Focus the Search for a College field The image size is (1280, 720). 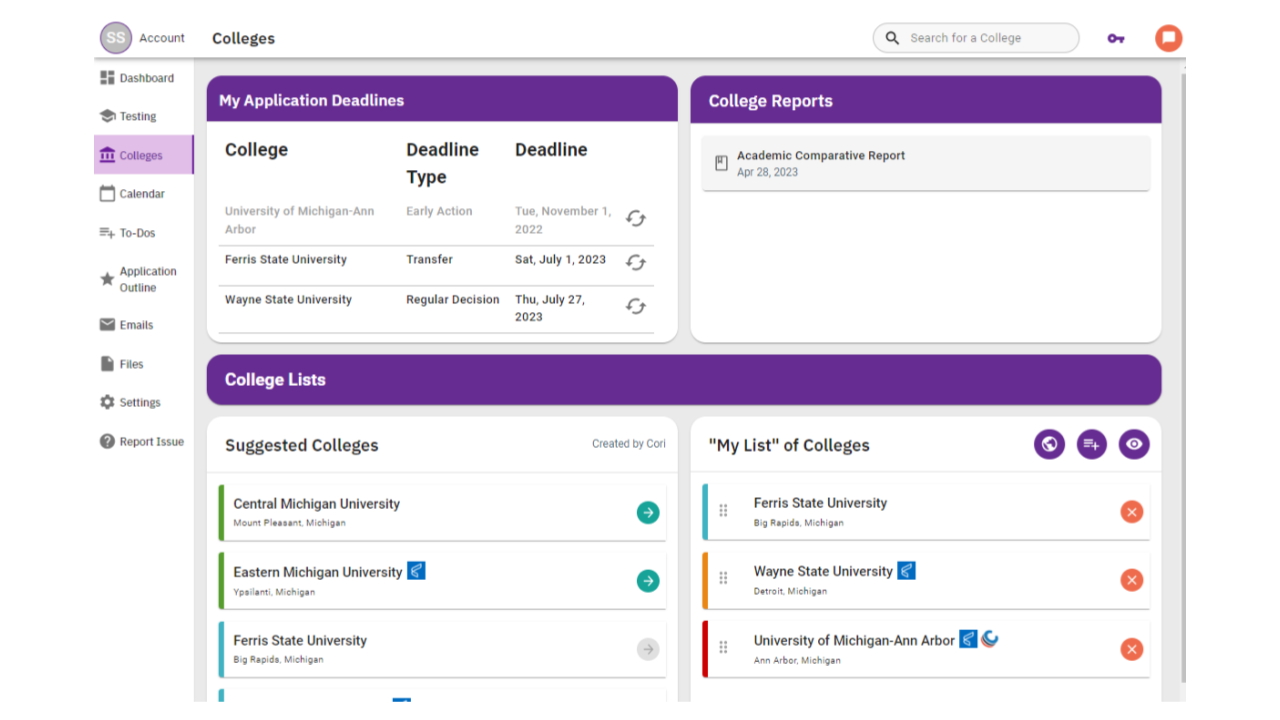click(x=976, y=38)
